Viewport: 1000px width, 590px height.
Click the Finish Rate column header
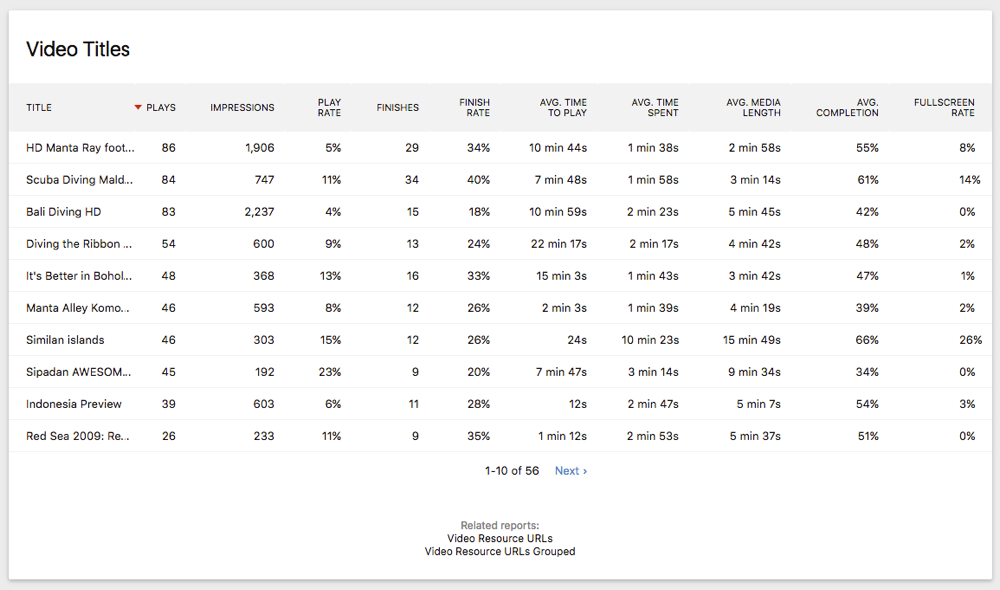474,108
